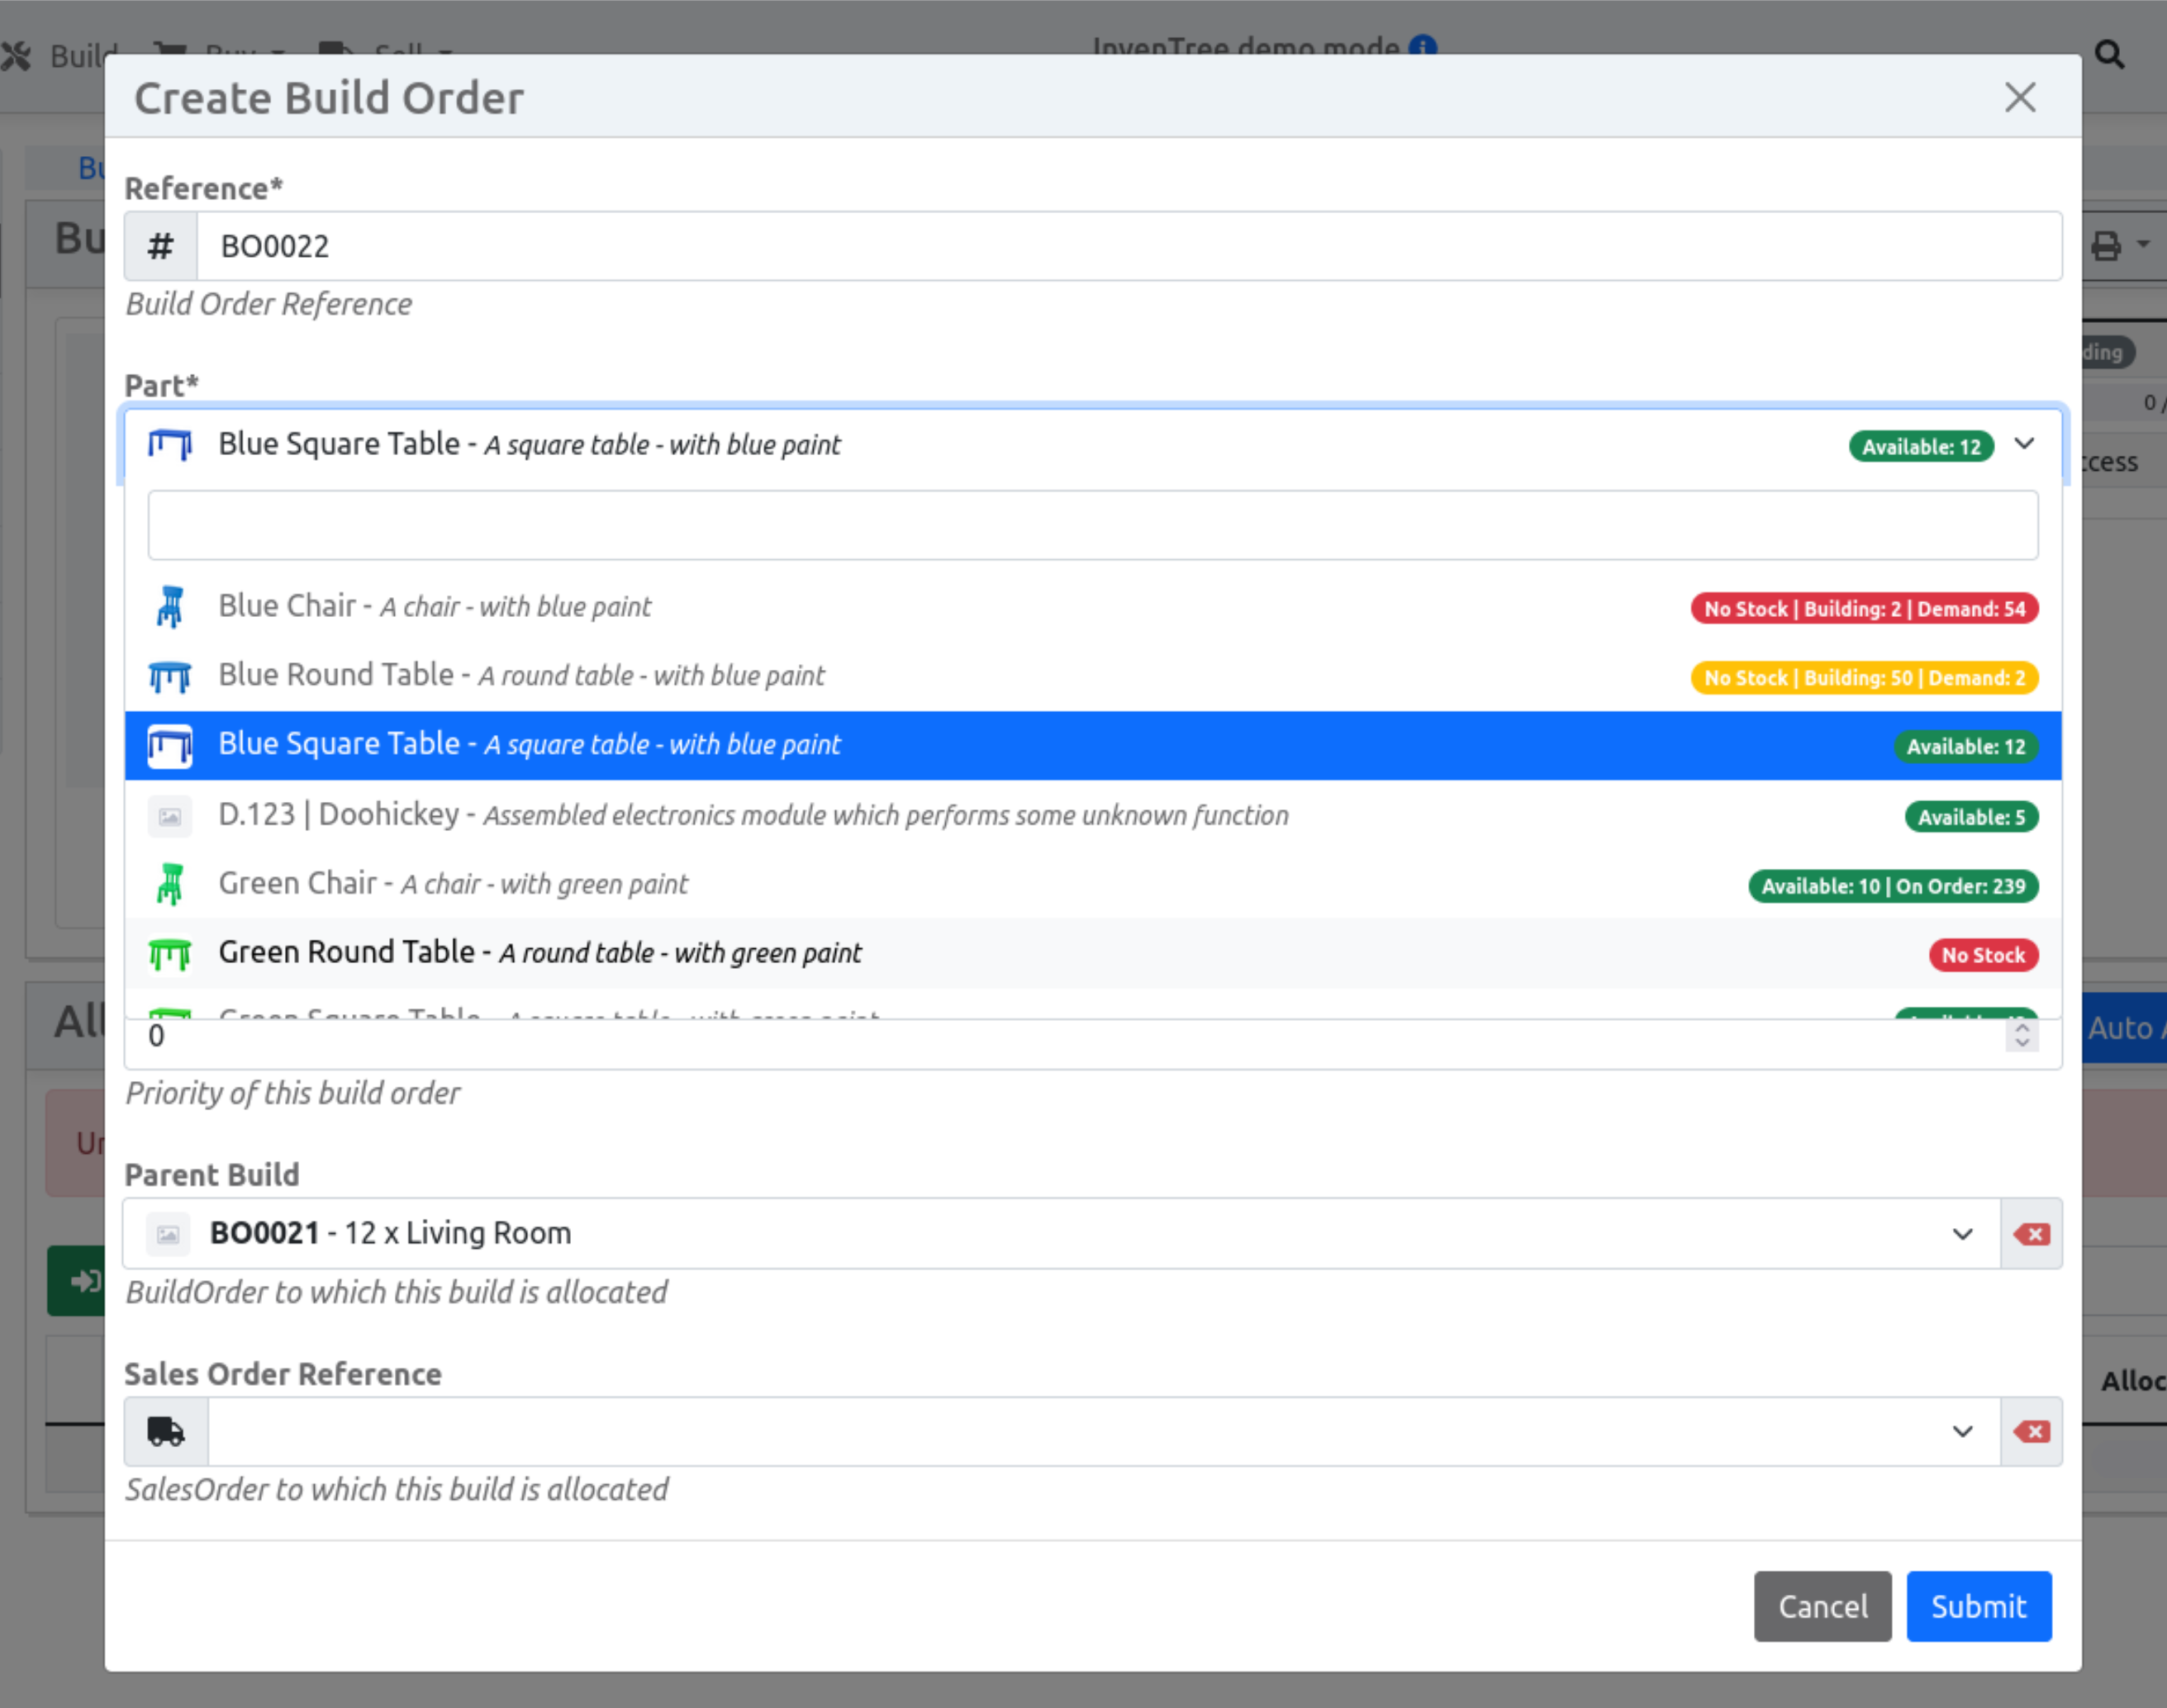This screenshot has width=2167, height=1708.
Task: Click the D.123 Doohickey placeholder image icon
Action: click(170, 816)
